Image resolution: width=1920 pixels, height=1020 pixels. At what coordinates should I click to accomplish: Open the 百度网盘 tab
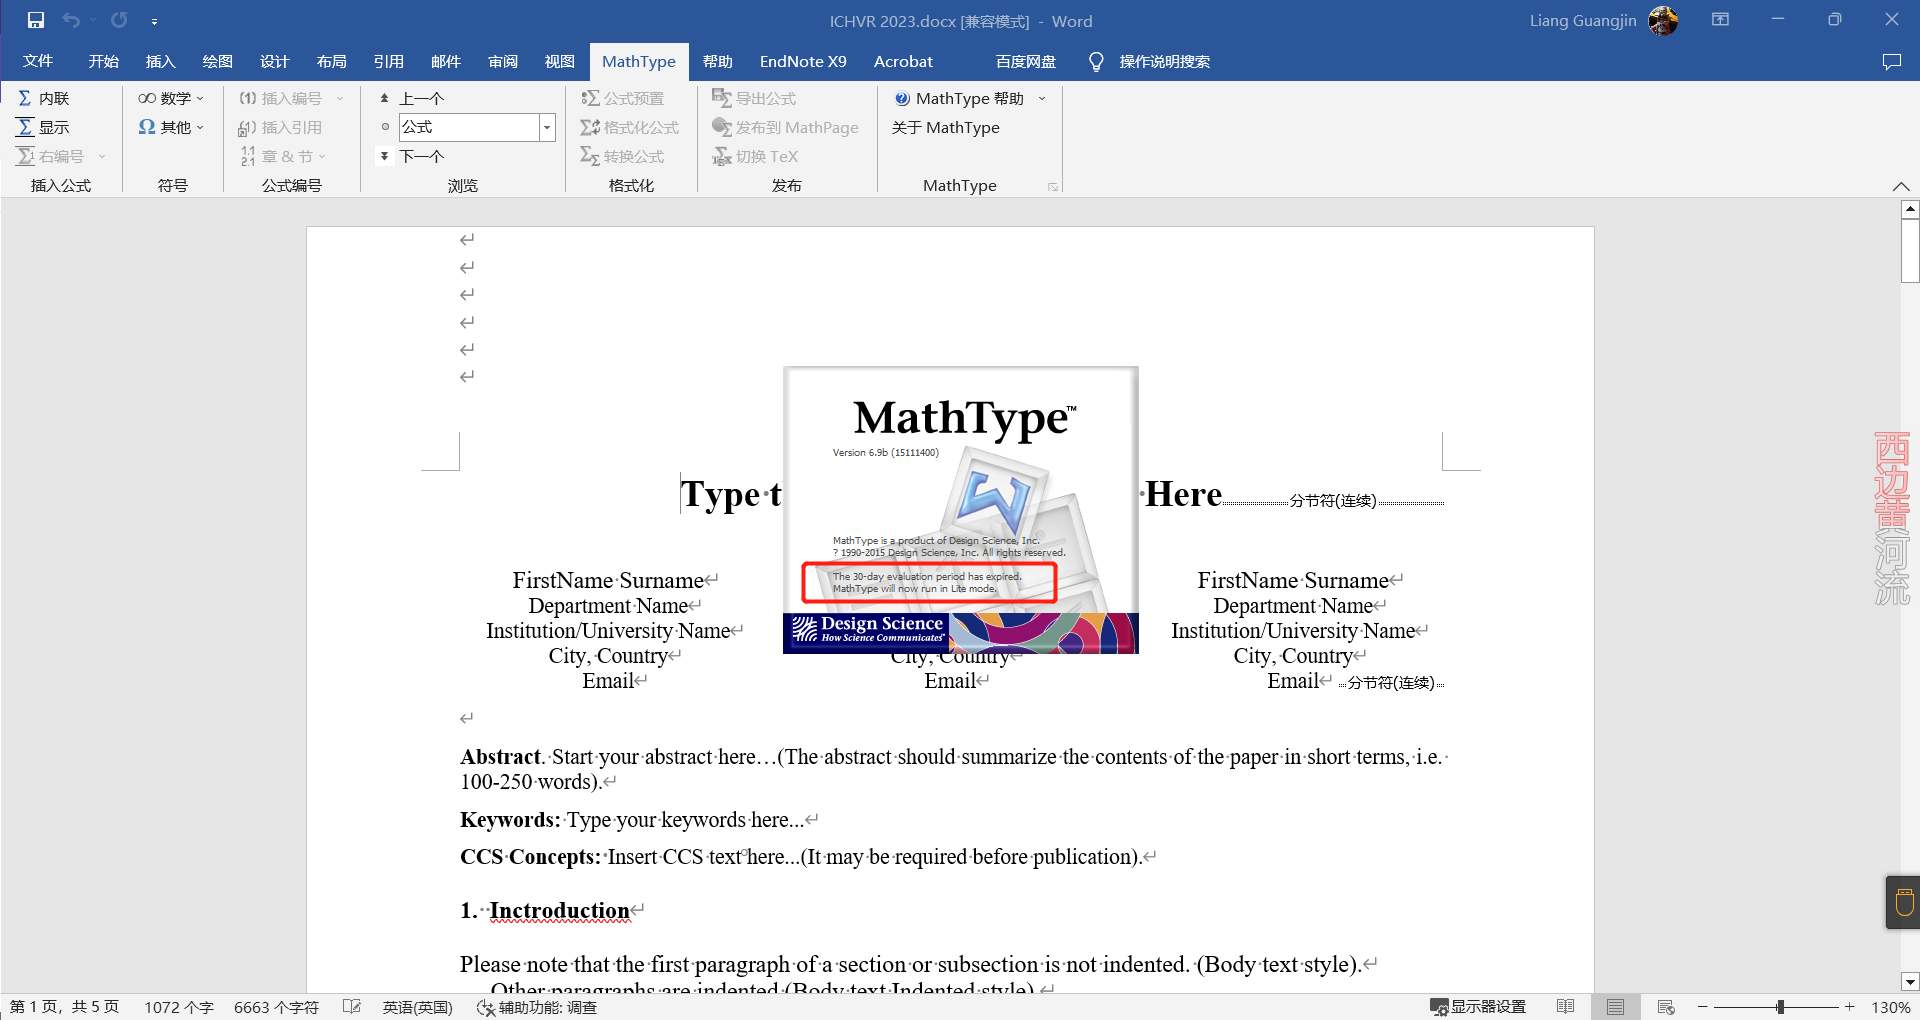[x=1025, y=61]
